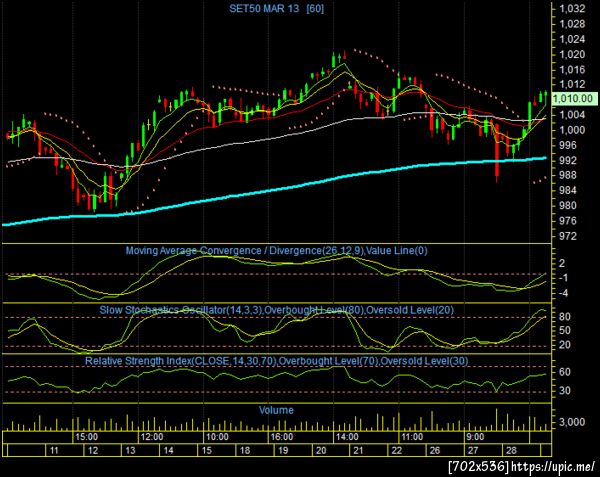Select date 18 on the date axis

click(245, 450)
